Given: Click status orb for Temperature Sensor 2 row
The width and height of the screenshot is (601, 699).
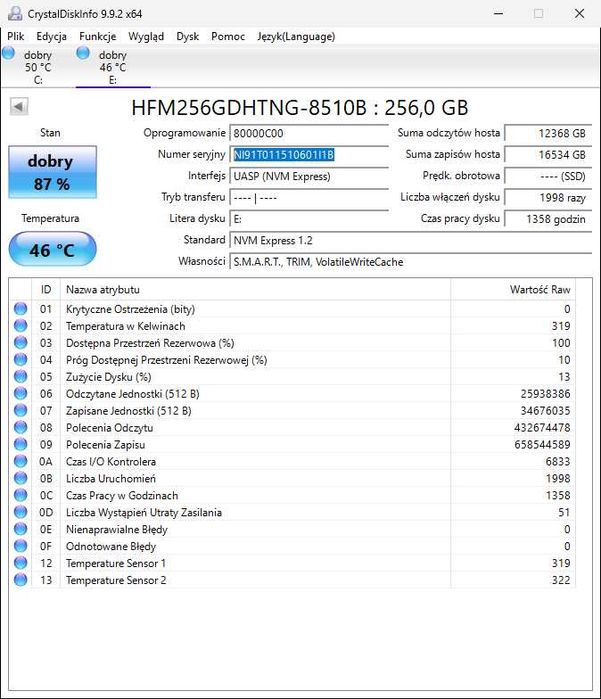Looking at the screenshot, I should click(x=21, y=580).
